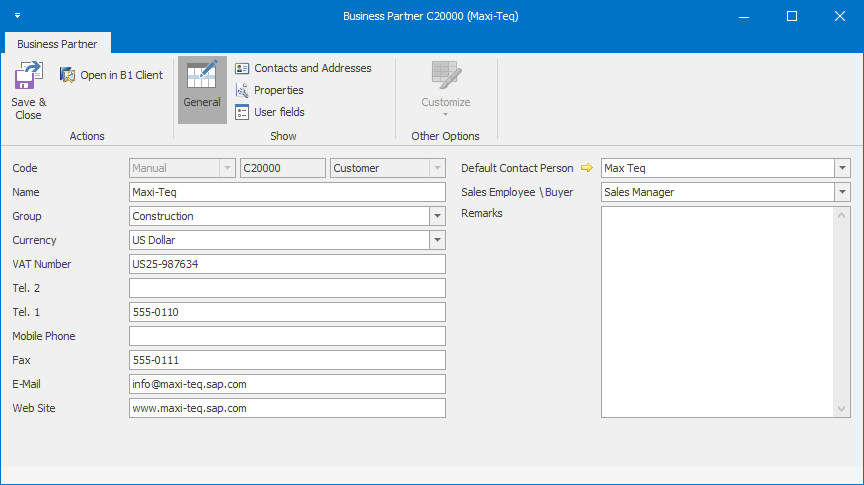Click the Default Contact Person label
Screen dimensions: 864x485
(517, 168)
